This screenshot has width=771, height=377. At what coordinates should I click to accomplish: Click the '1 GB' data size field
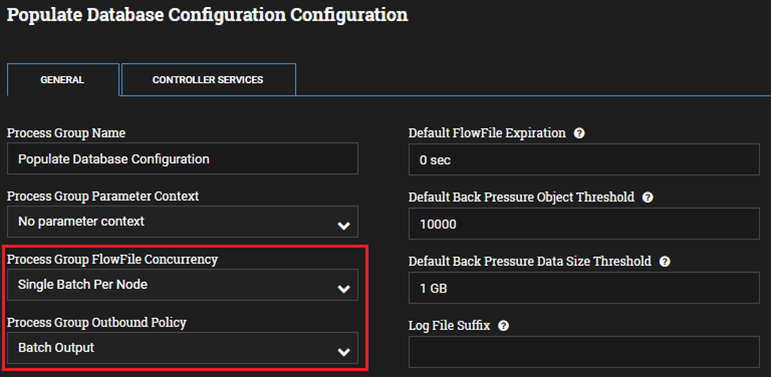[584, 288]
